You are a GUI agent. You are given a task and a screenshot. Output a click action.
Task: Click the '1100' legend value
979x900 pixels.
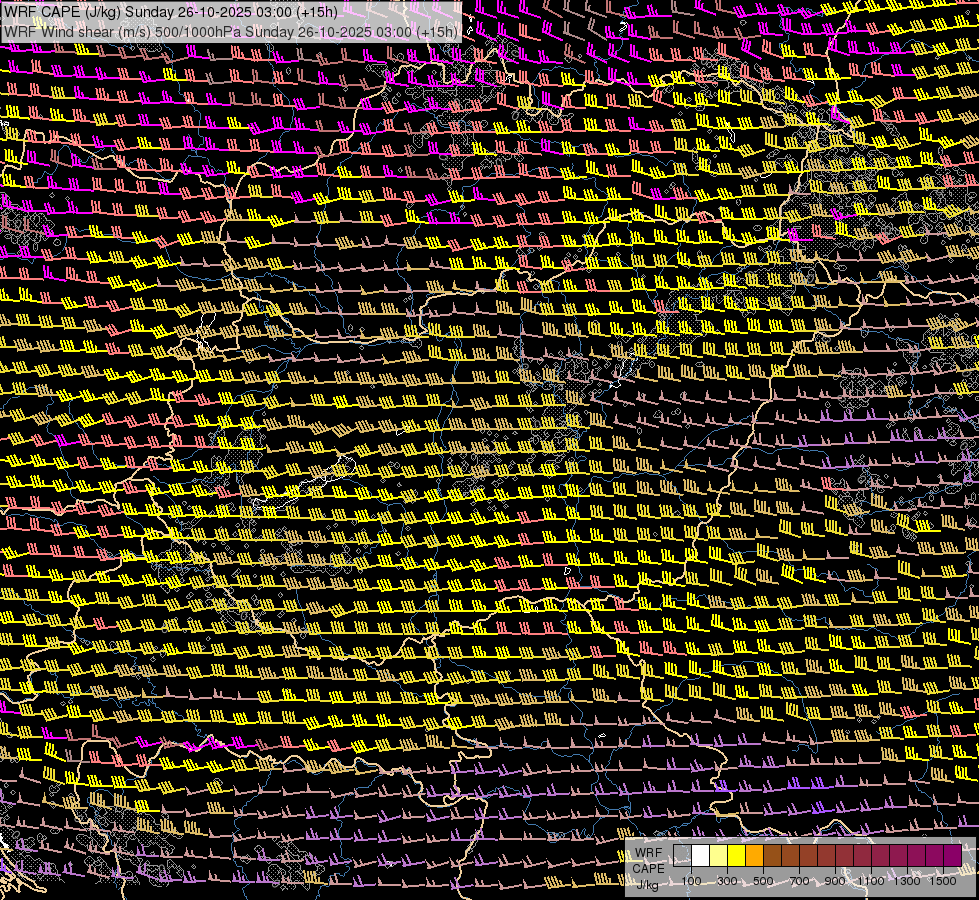click(x=870, y=881)
